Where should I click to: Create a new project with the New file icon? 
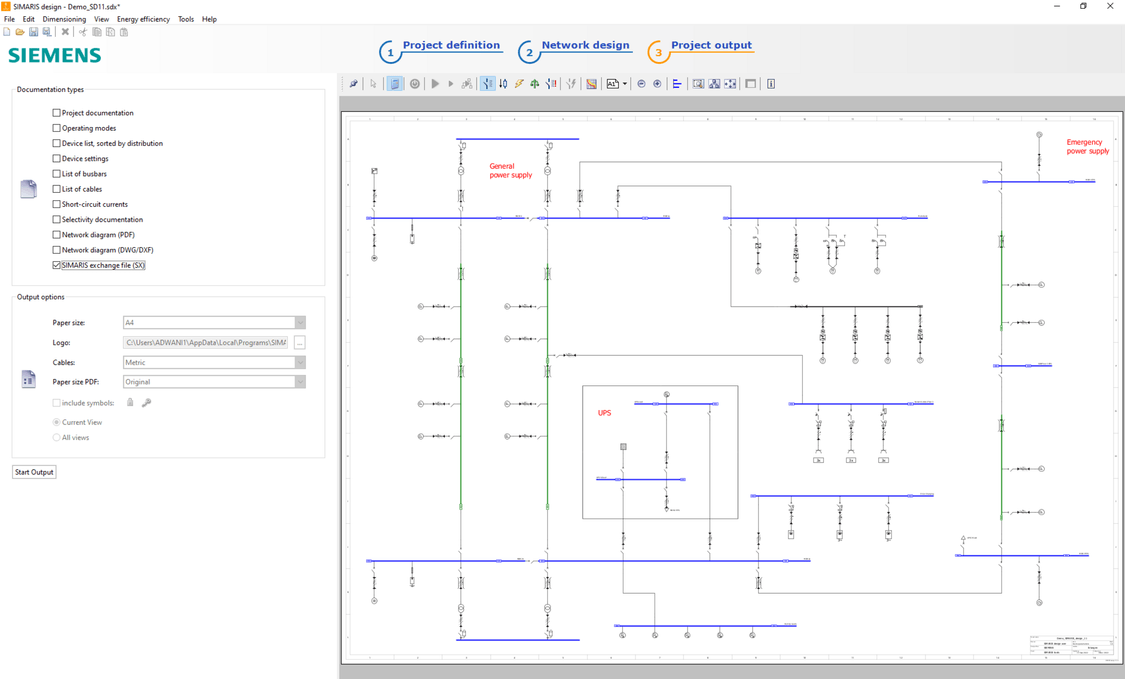7,31
